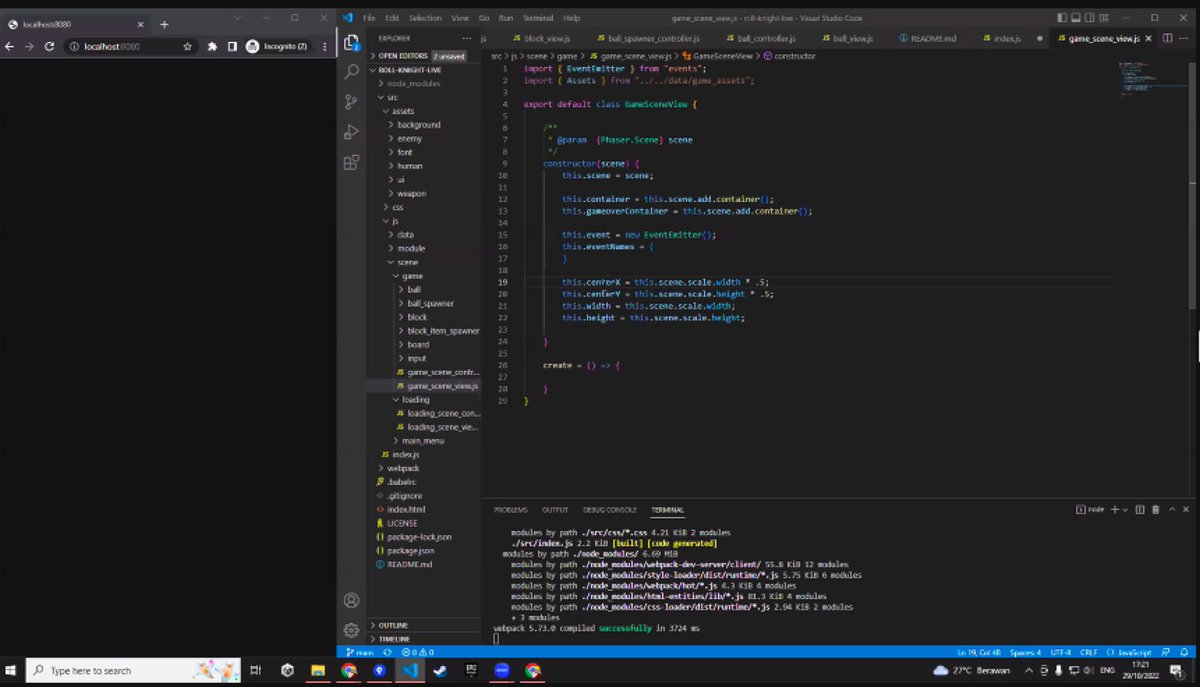Open the Manage gear in the activity bar
The height and width of the screenshot is (687, 1200).
(x=351, y=630)
